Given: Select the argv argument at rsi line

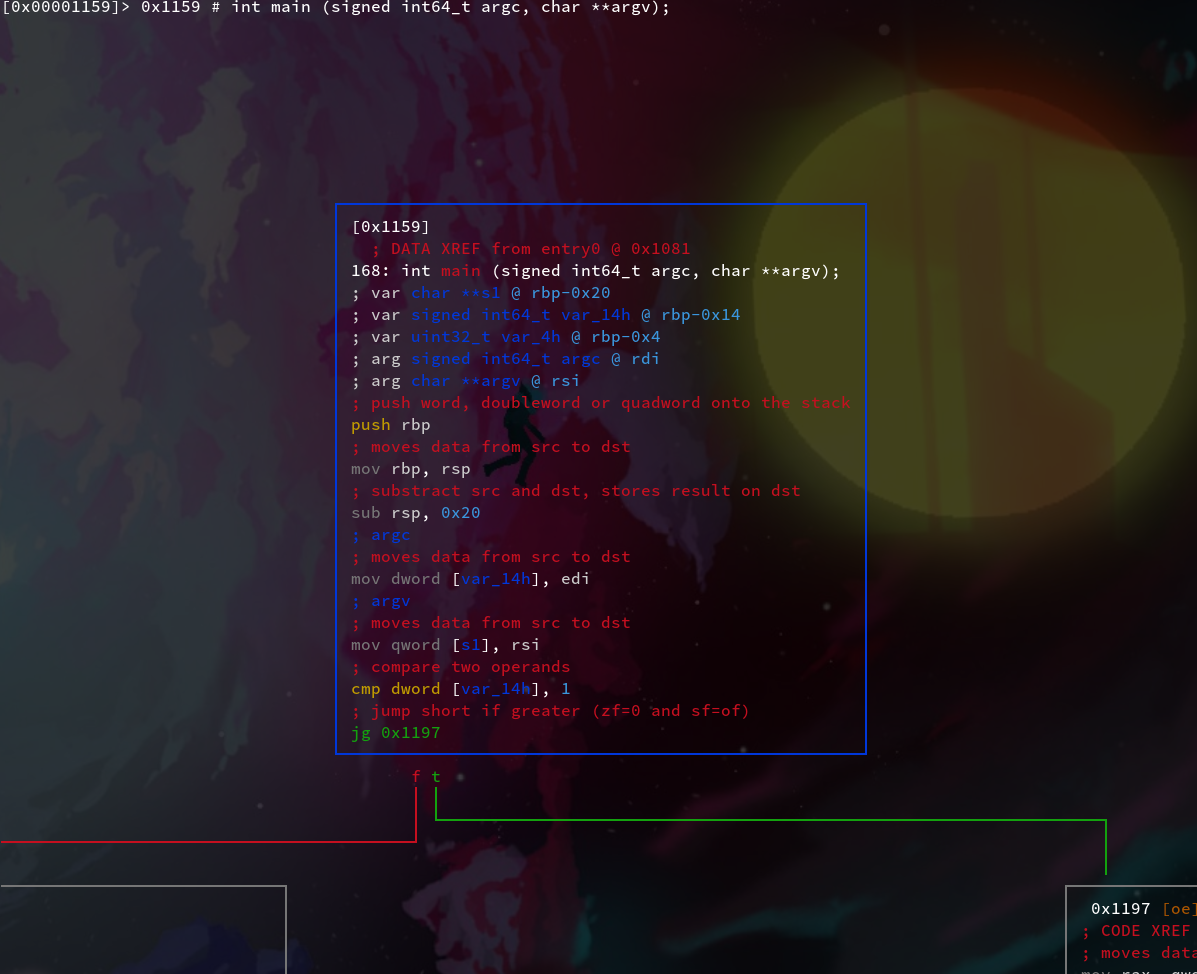Looking at the screenshot, I should coord(465,381).
